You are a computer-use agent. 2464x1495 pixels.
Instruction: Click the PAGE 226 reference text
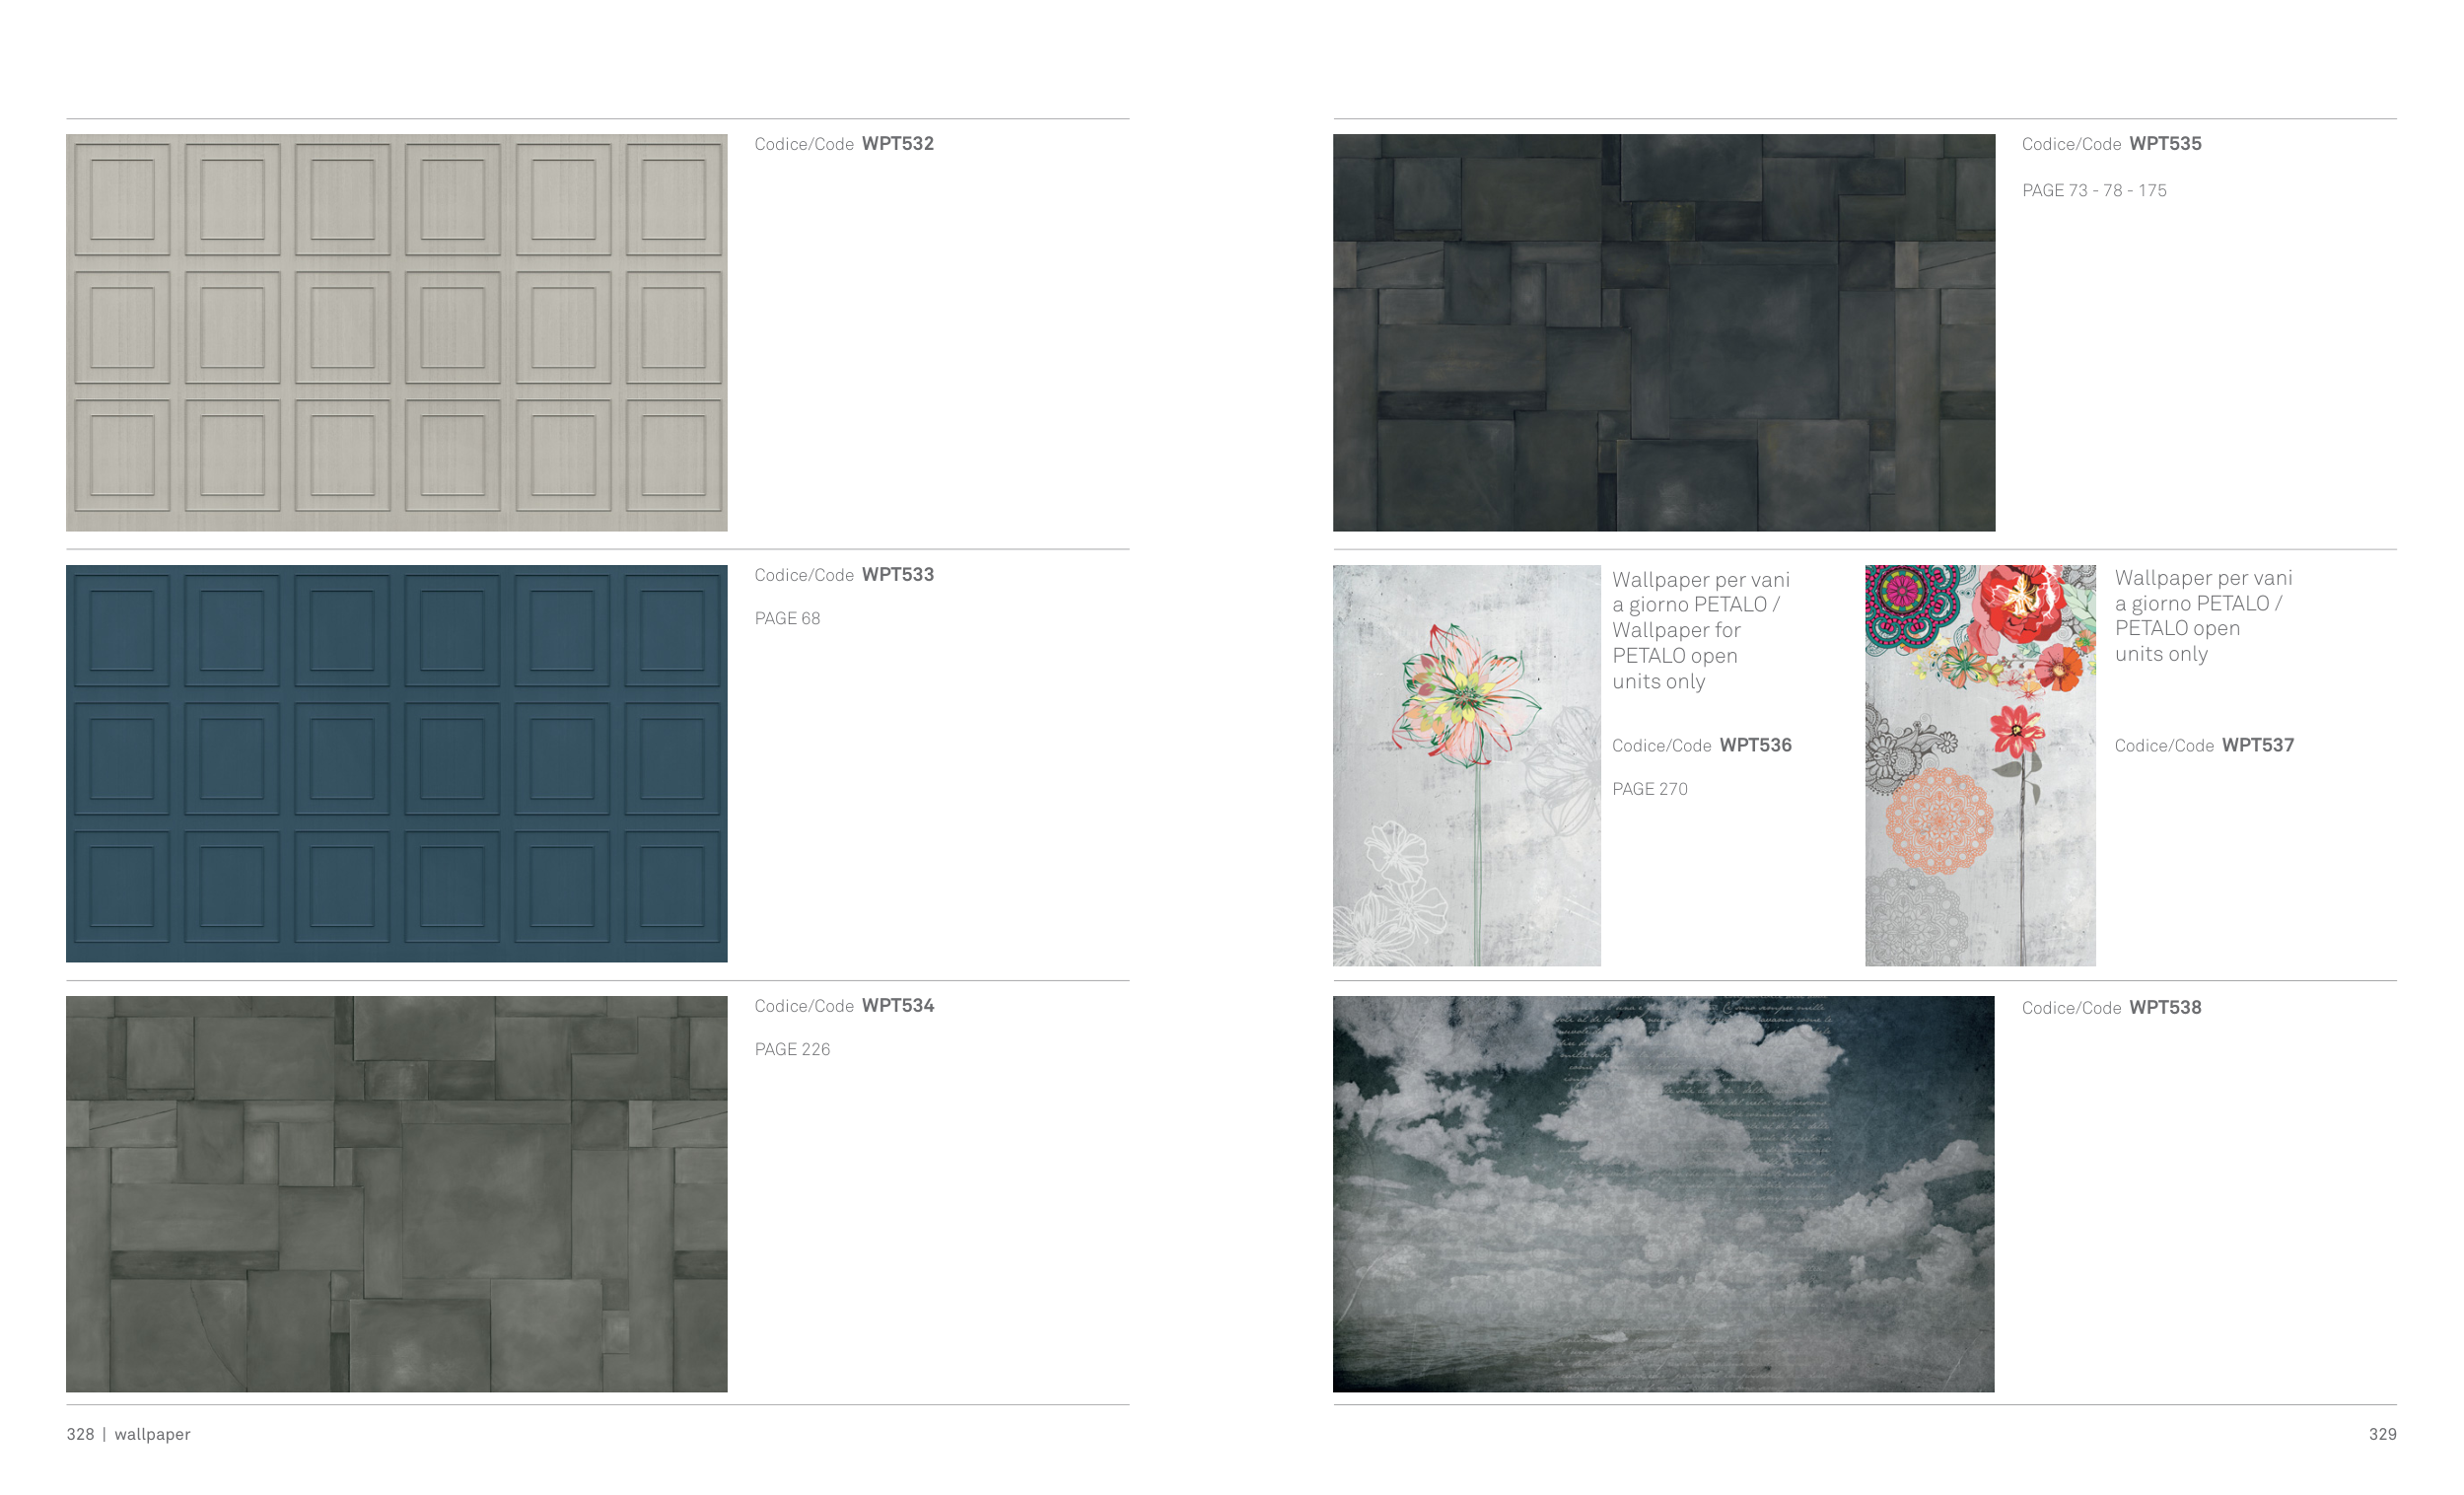(792, 1050)
